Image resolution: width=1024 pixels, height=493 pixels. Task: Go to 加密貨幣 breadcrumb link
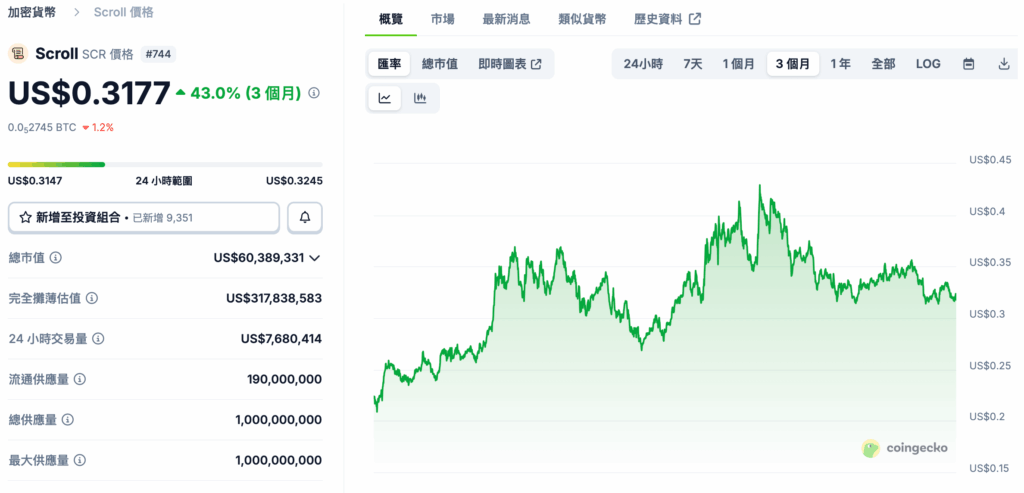coord(31,12)
